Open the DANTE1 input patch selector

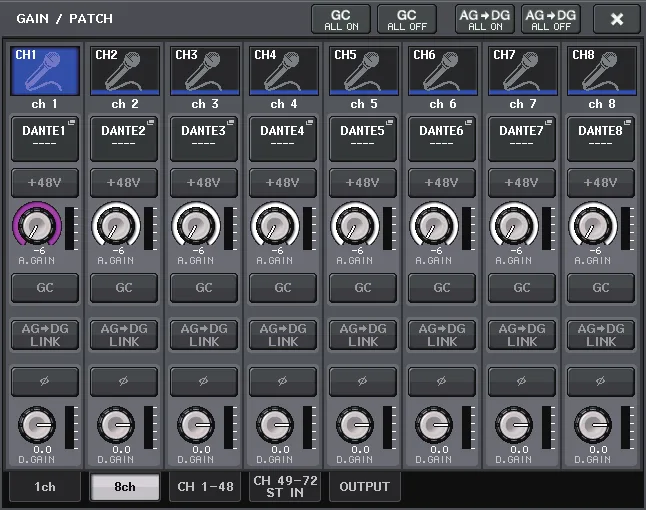pyautogui.click(x=45, y=139)
